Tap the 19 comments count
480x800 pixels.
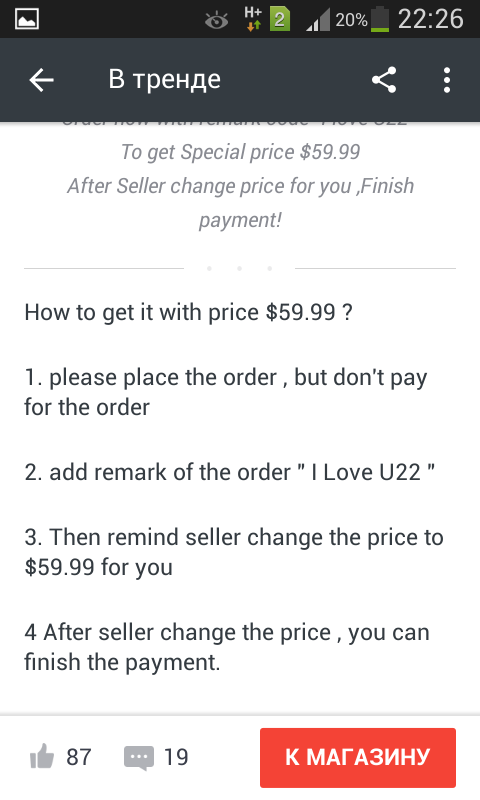(x=176, y=757)
